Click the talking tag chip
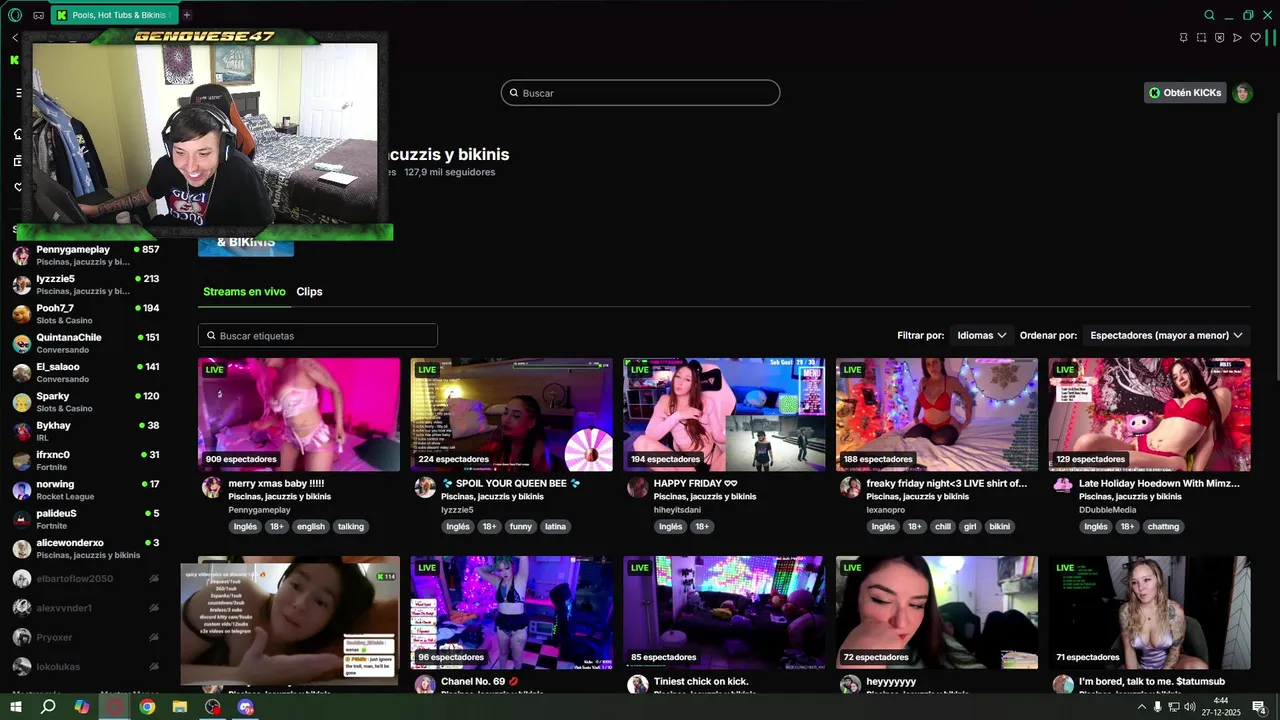Viewport: 1280px width, 720px height. point(351,527)
